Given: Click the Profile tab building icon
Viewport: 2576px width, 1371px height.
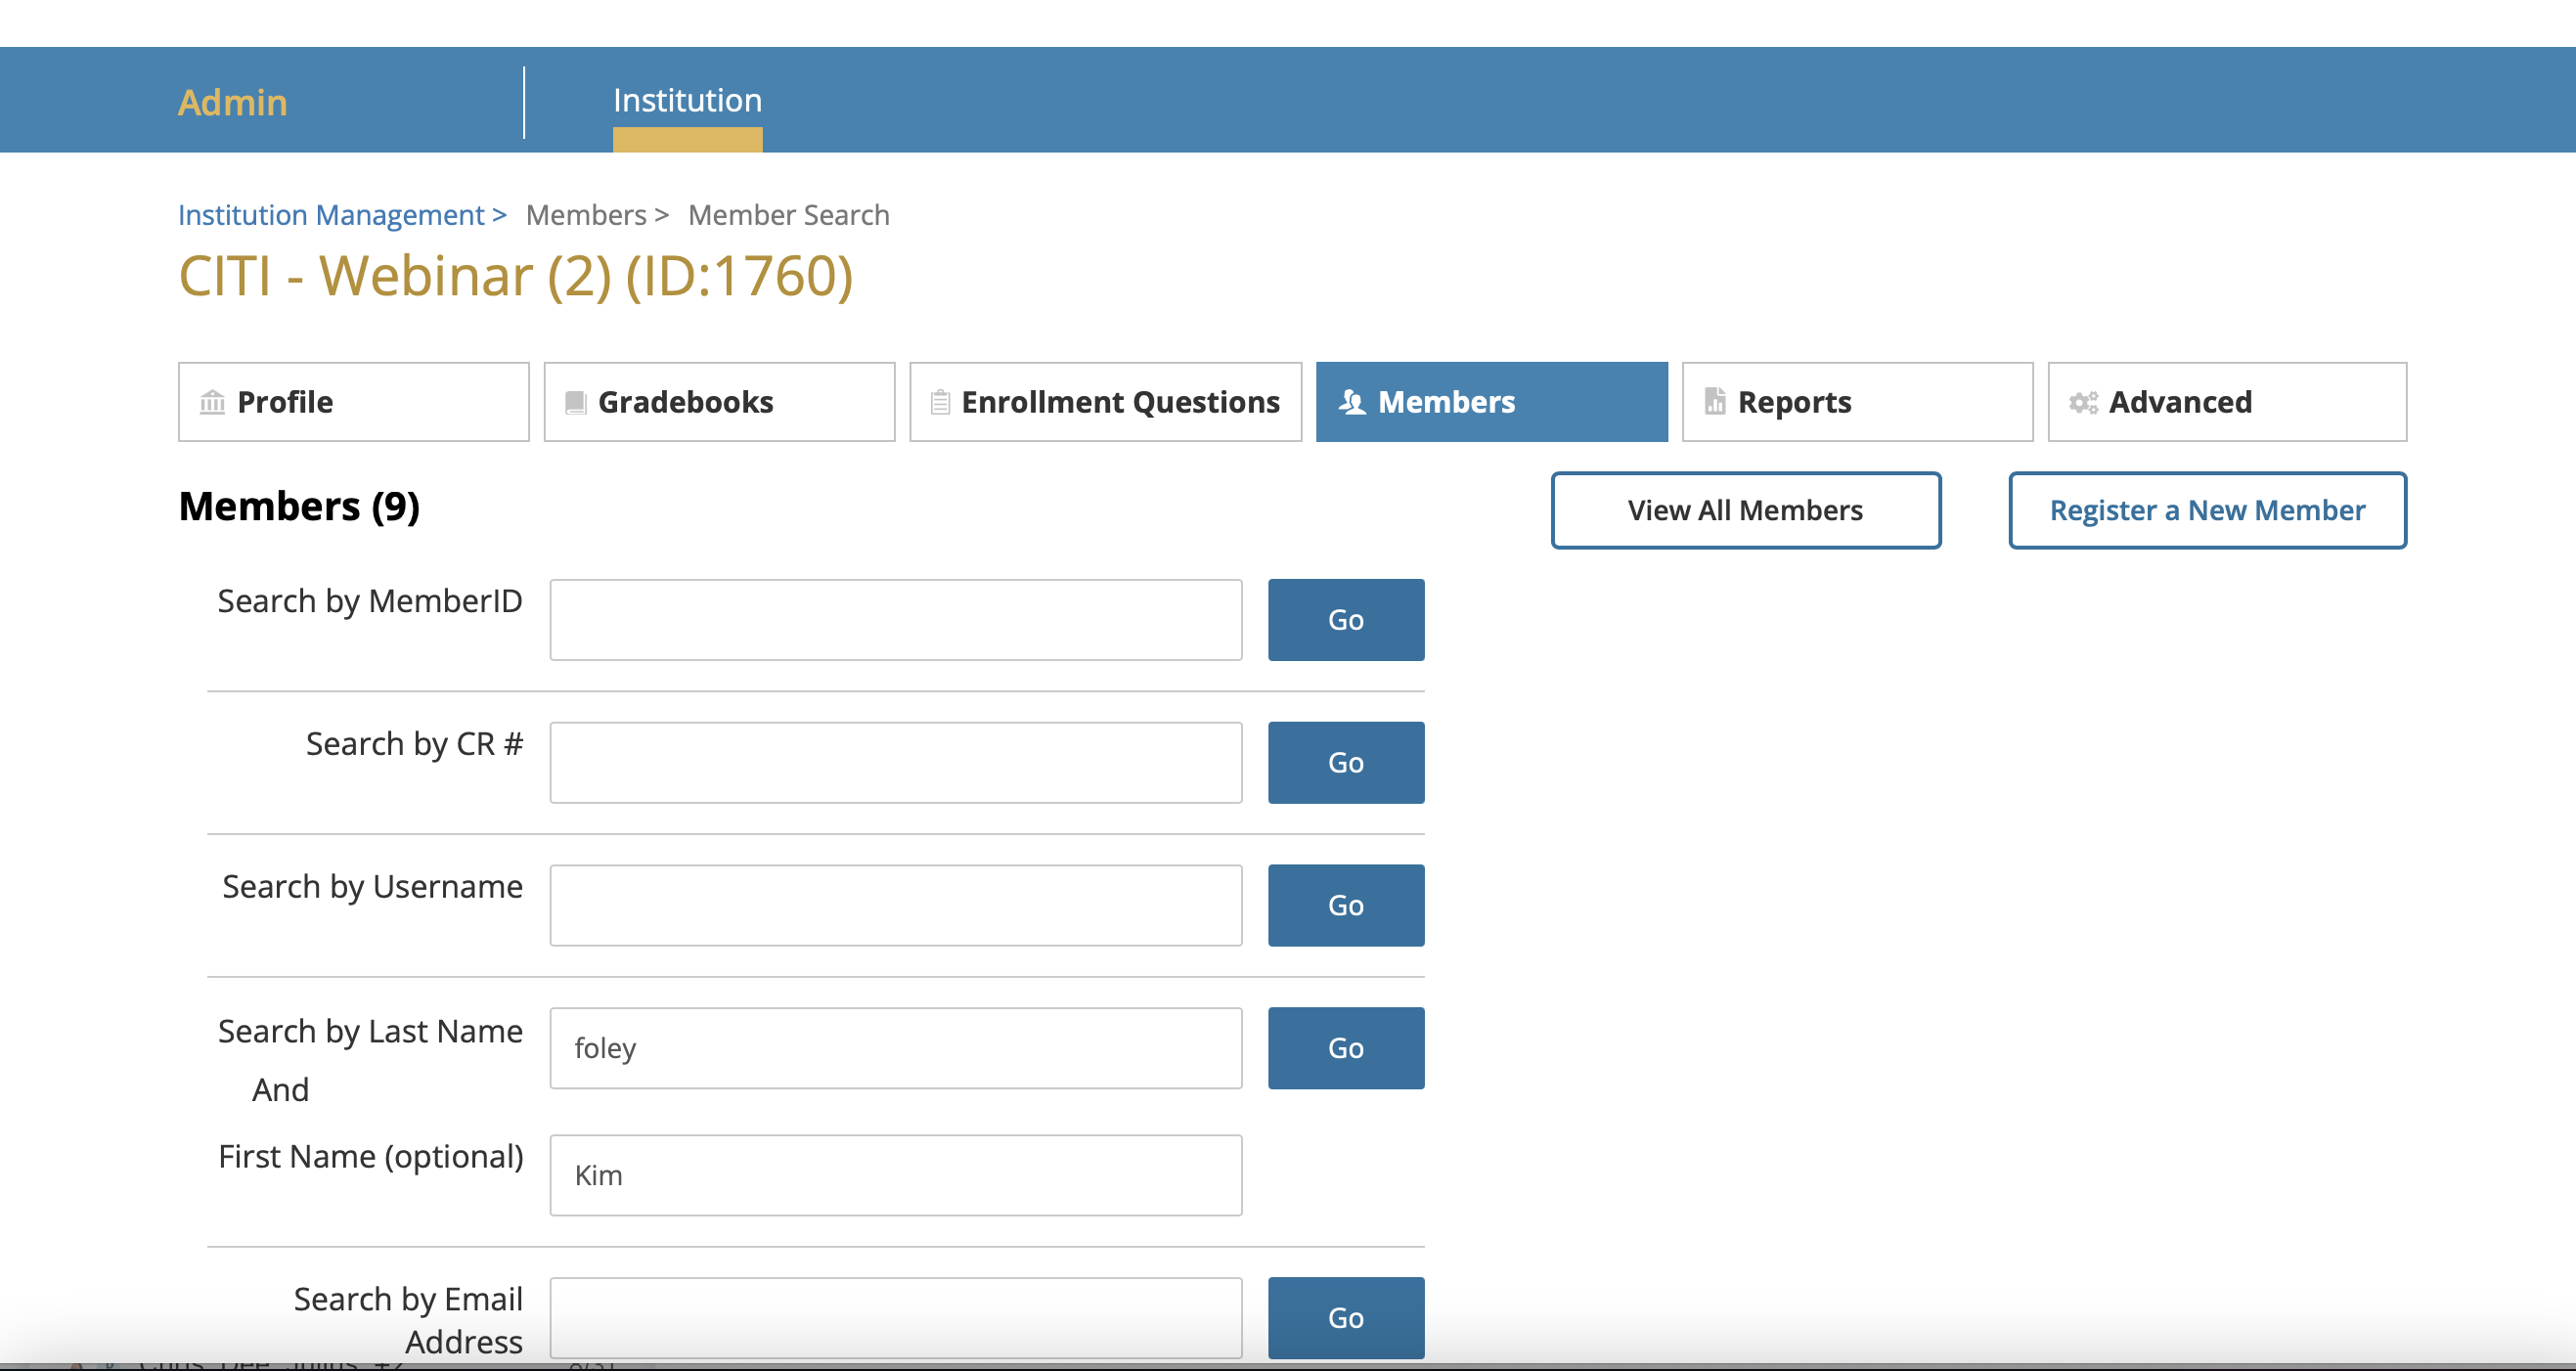Looking at the screenshot, I should coord(212,402).
